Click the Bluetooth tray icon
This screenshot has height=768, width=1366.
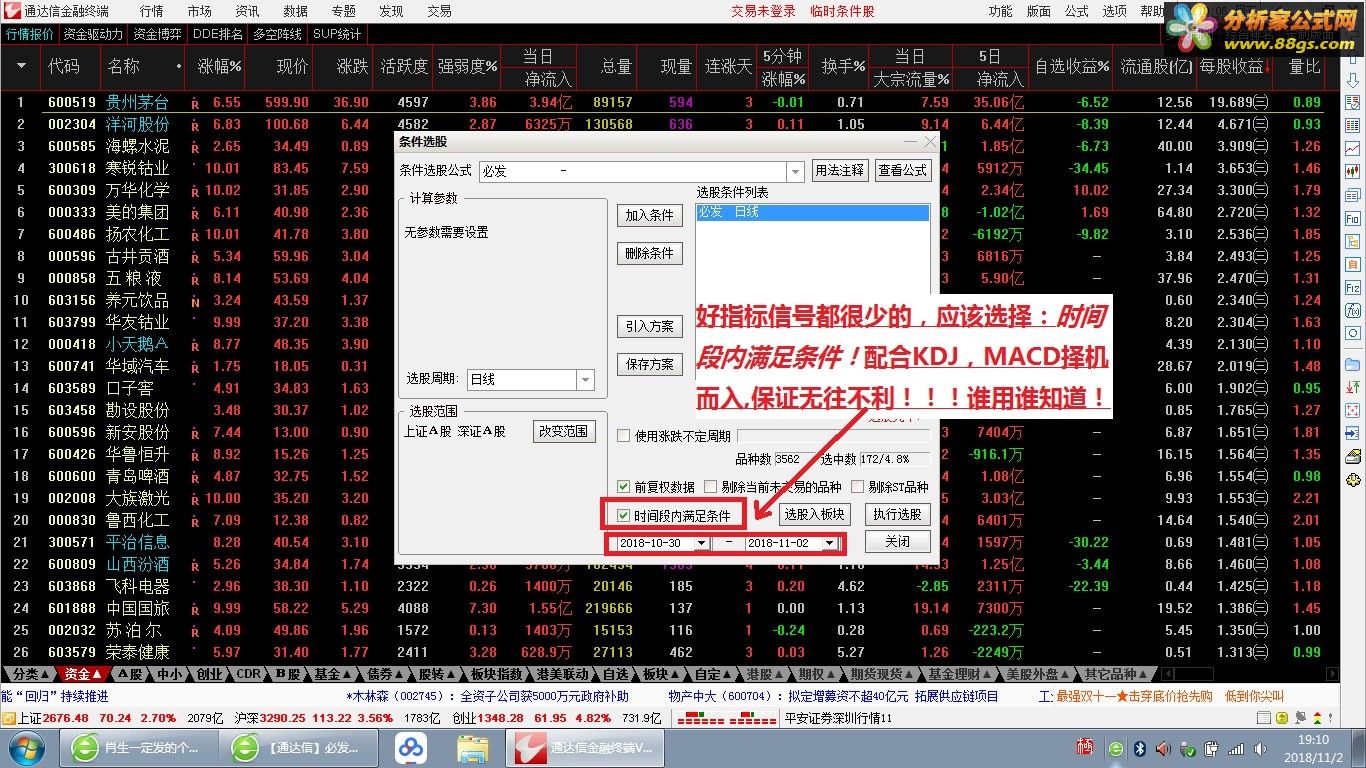coord(1138,748)
